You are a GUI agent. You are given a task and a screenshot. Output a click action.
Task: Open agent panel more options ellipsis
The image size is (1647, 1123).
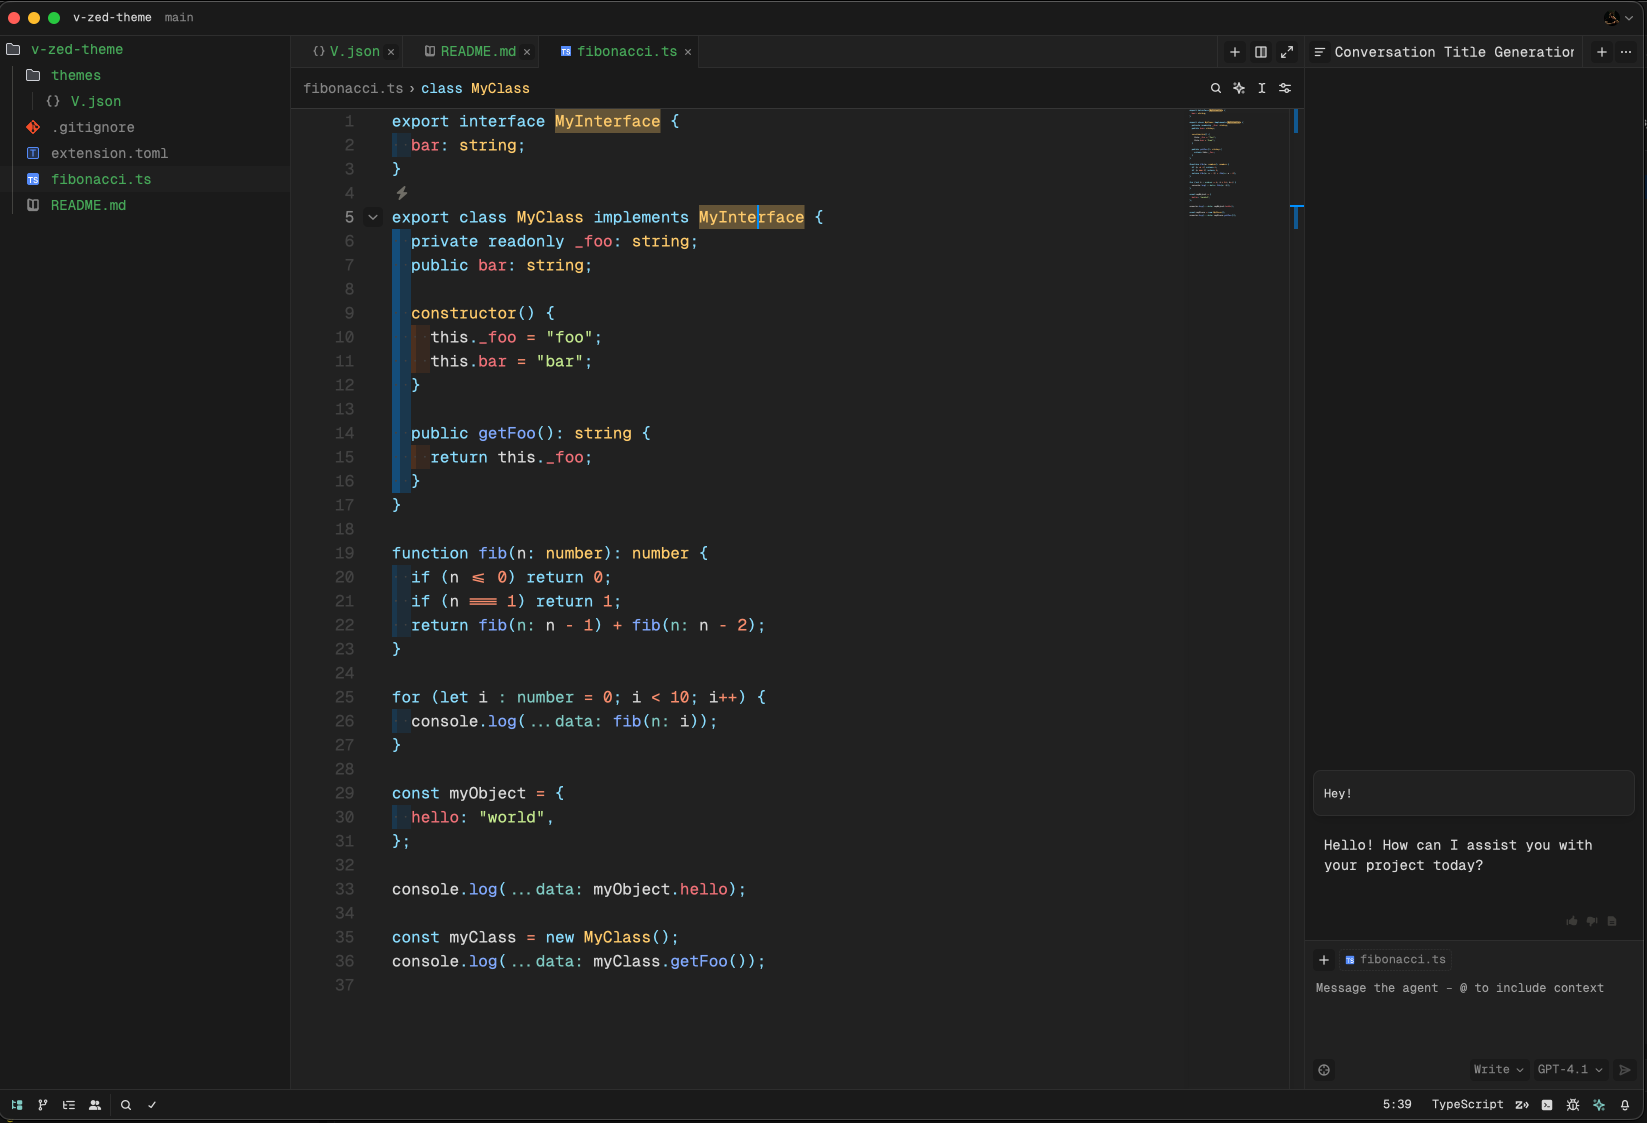click(1626, 52)
